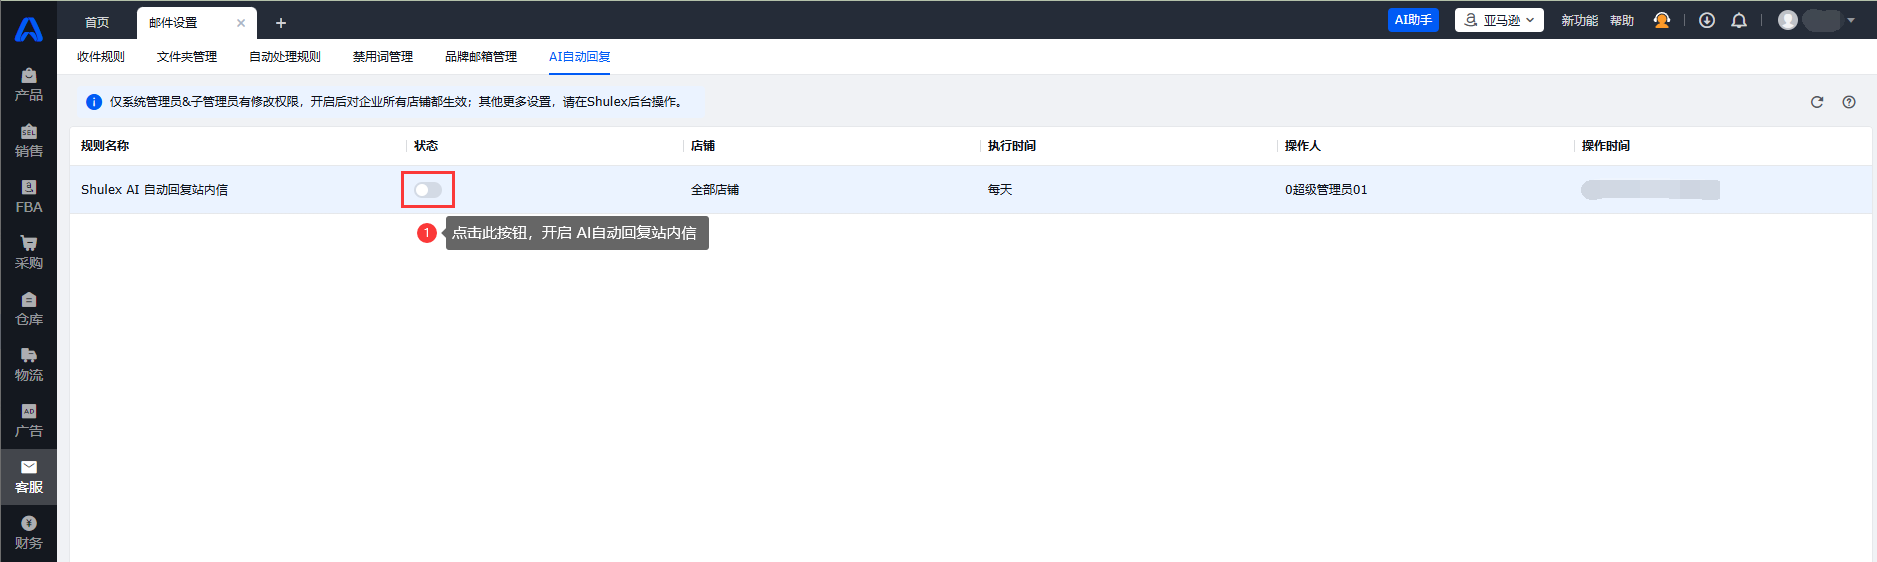Image resolution: width=1877 pixels, height=562 pixels.
Task: Go to the 品牌邮箱管理 tab
Action: click(481, 57)
